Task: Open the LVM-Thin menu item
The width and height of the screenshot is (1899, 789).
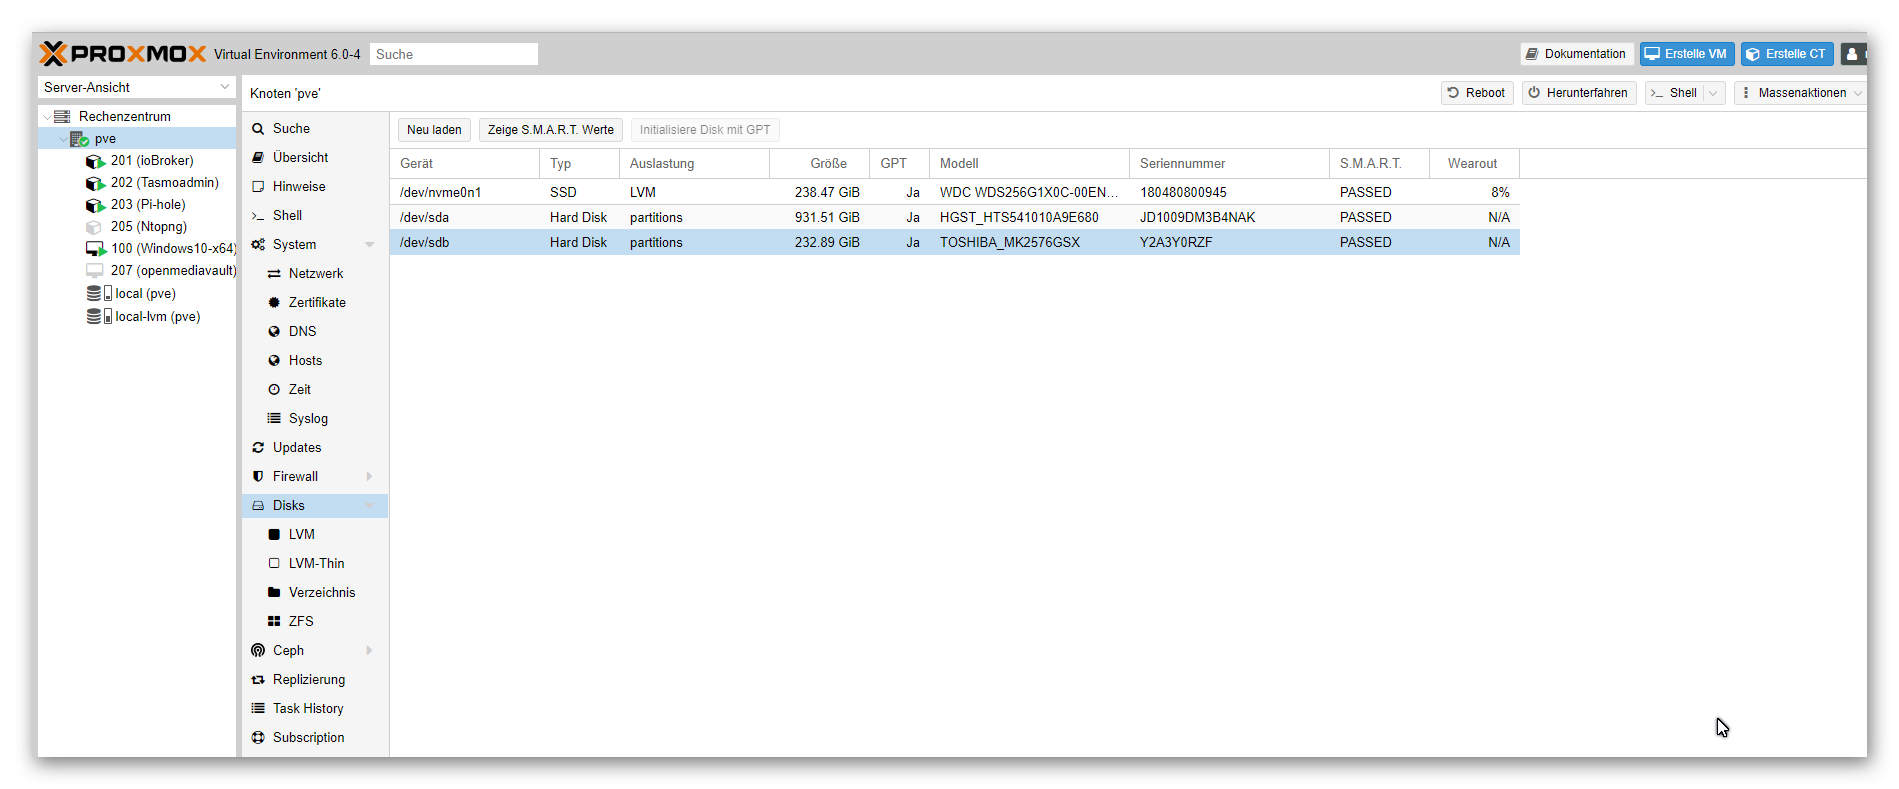Action: click(315, 564)
